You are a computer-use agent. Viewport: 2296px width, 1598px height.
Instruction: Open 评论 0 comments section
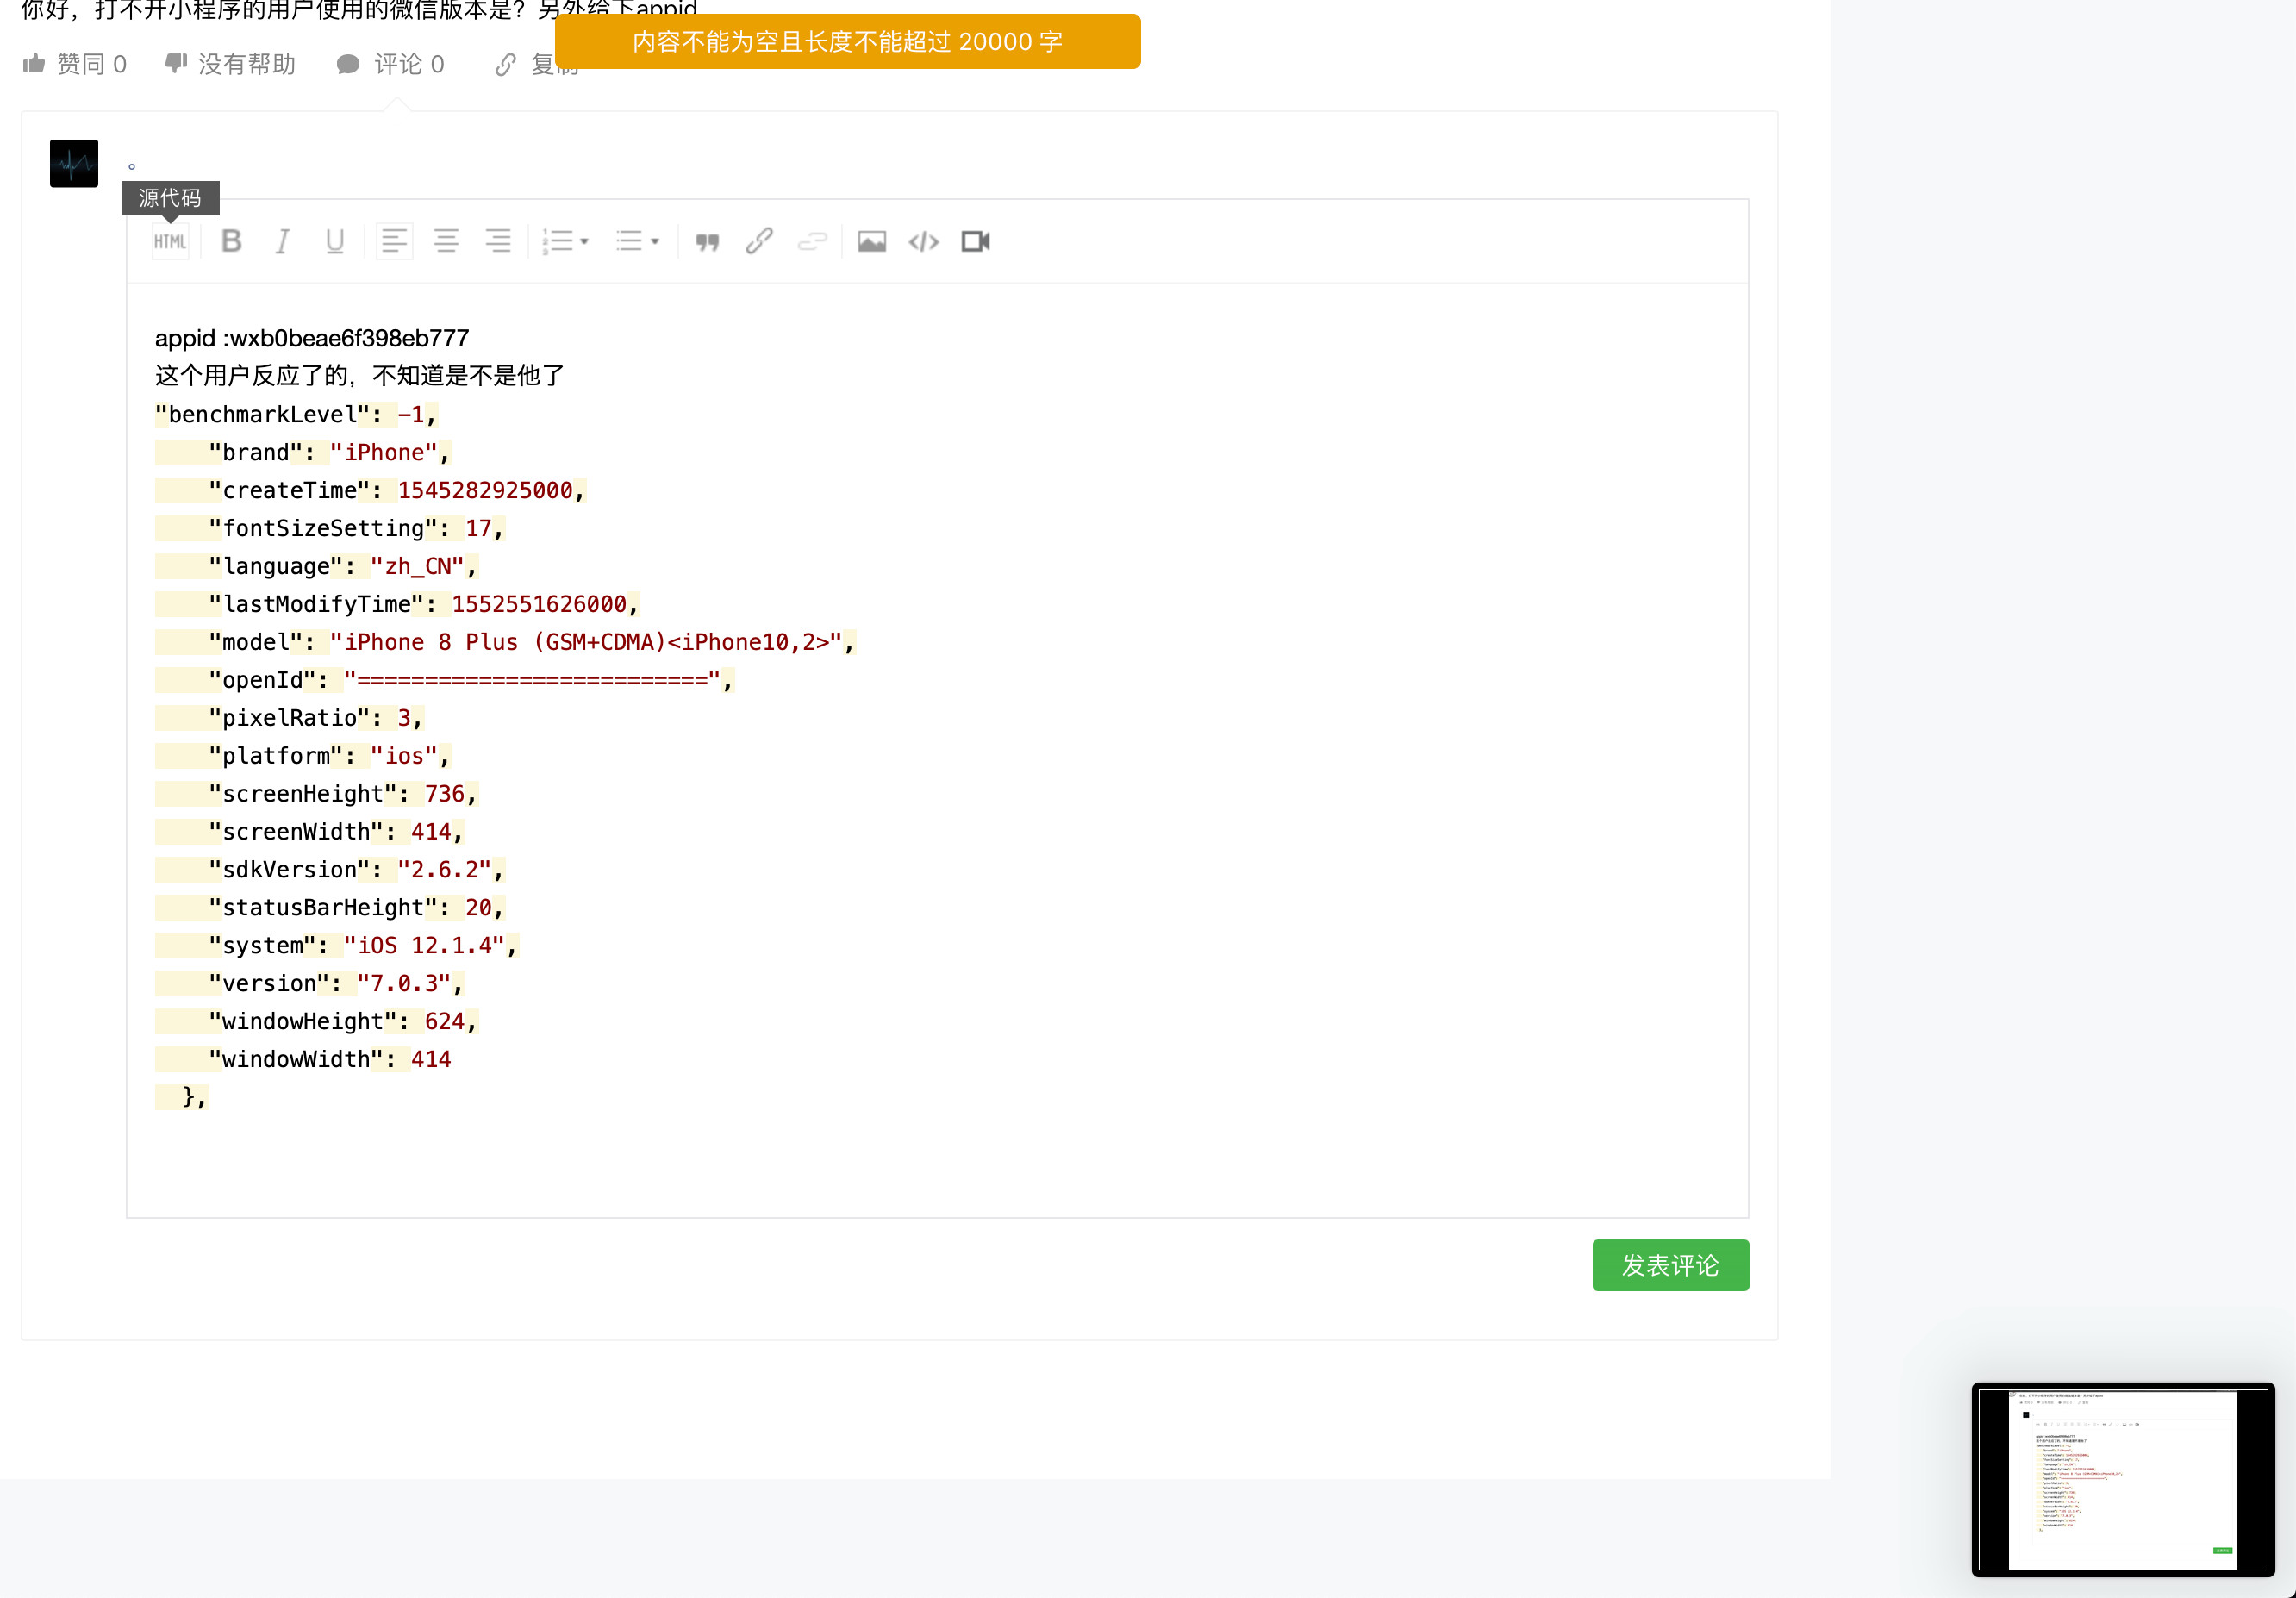pos(391,64)
